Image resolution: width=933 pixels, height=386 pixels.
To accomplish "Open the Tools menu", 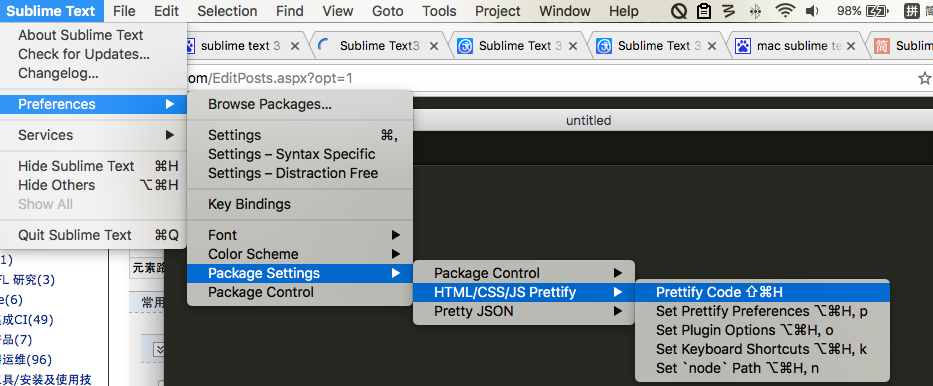I will click(x=439, y=11).
